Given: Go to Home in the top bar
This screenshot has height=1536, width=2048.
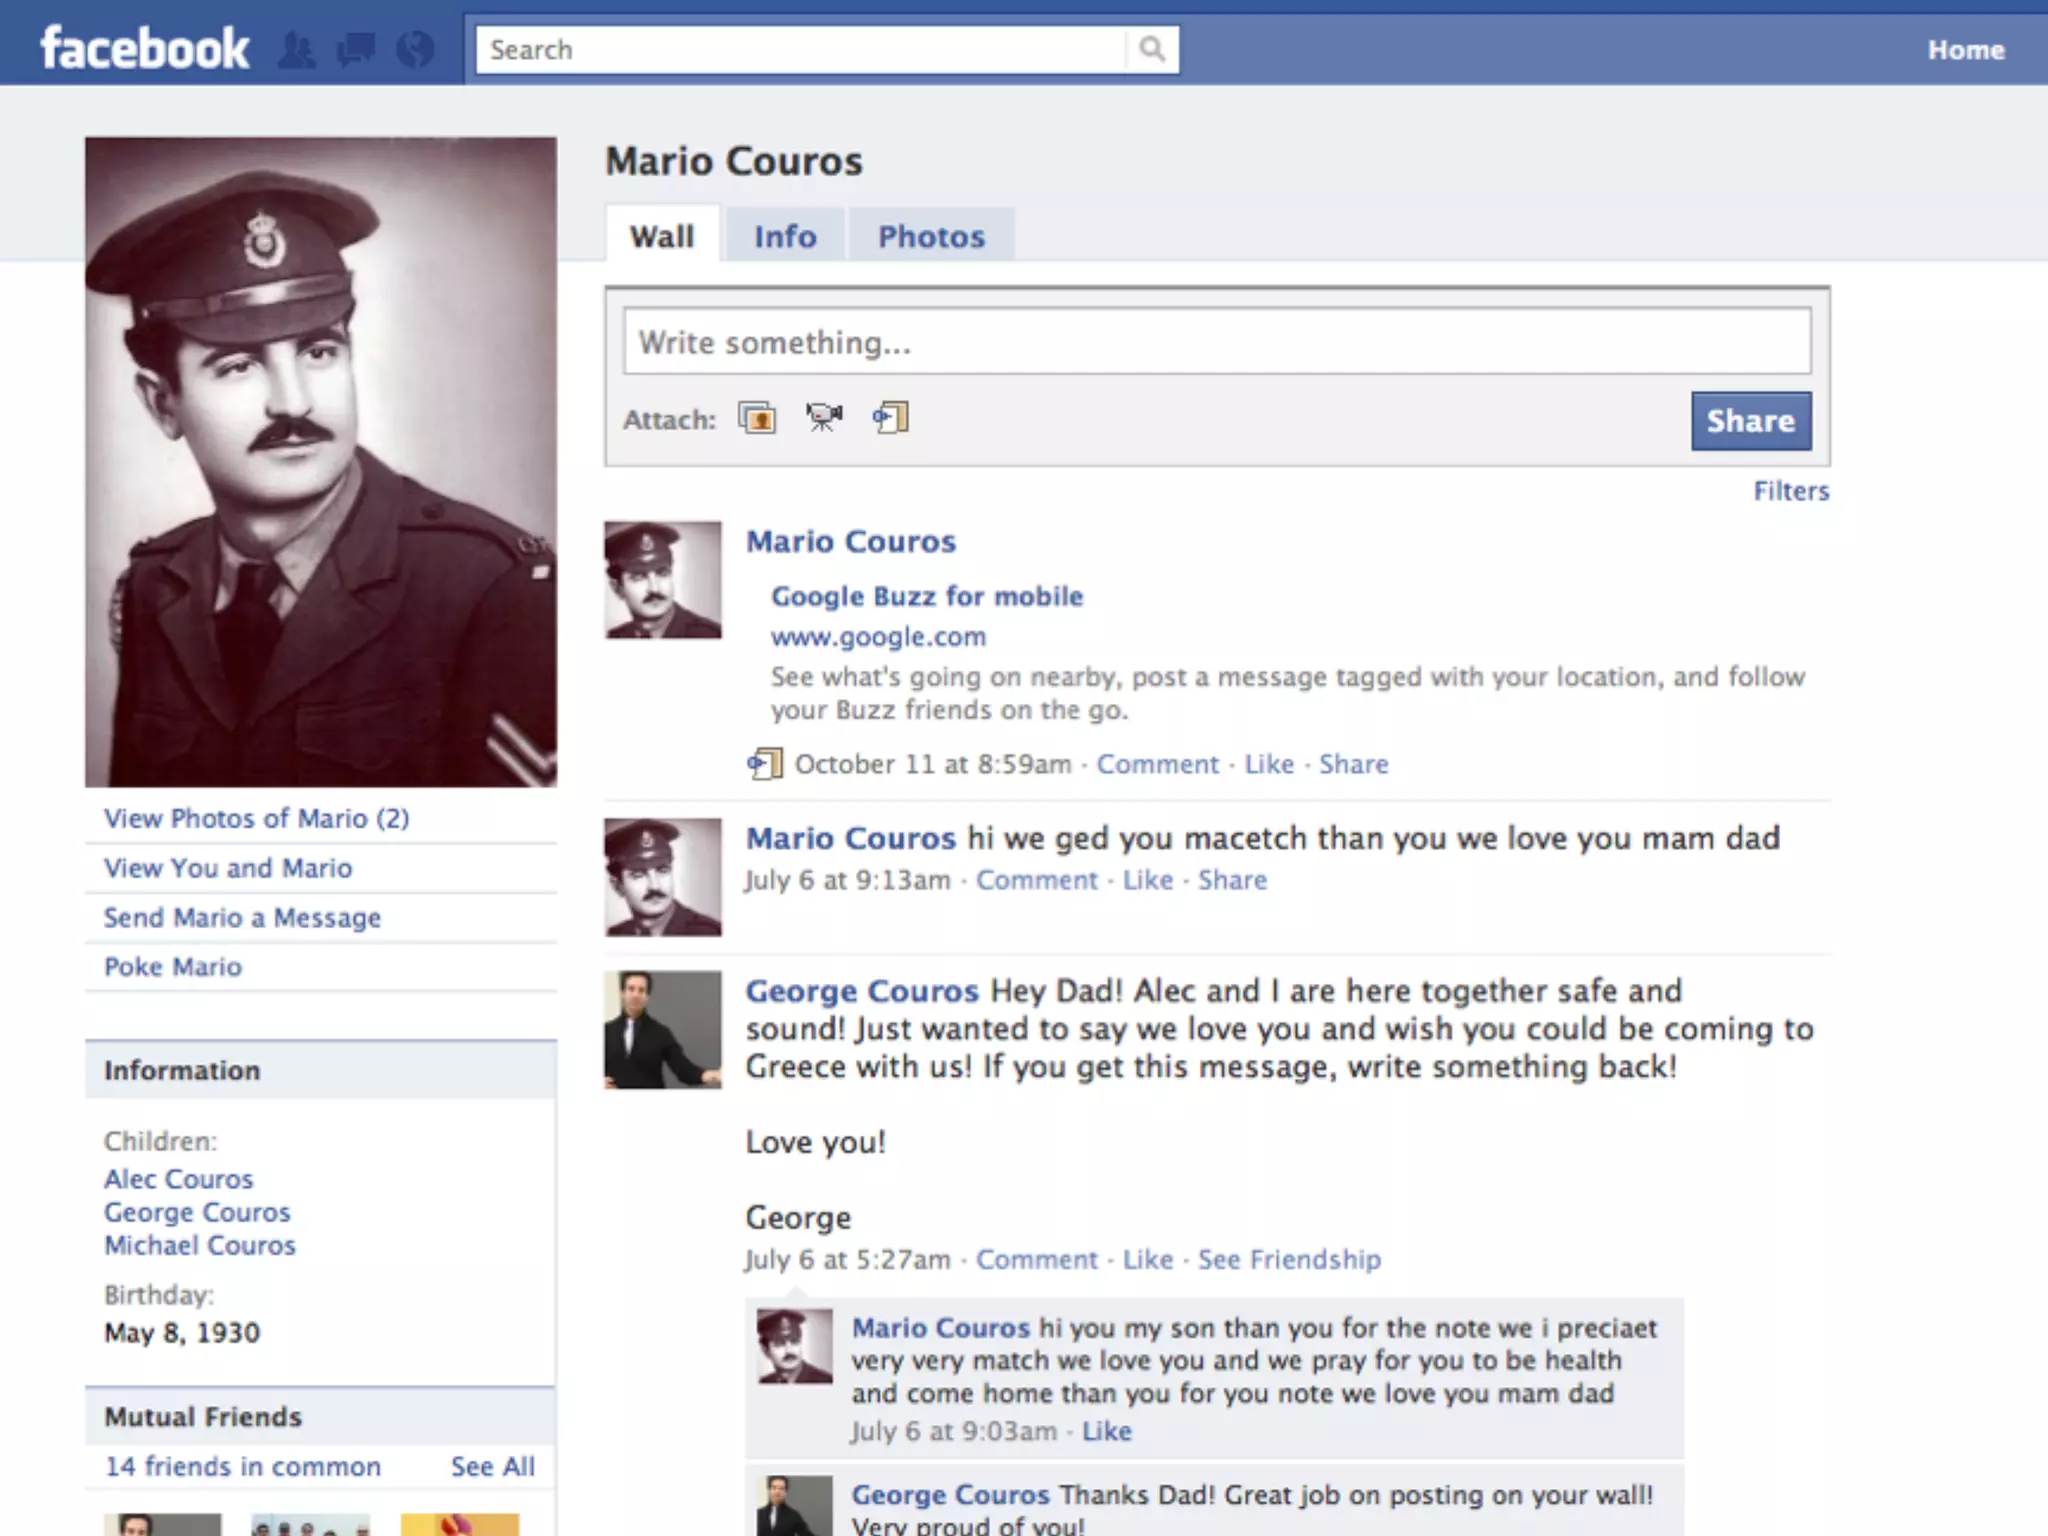Looking at the screenshot, I should tap(1965, 50).
